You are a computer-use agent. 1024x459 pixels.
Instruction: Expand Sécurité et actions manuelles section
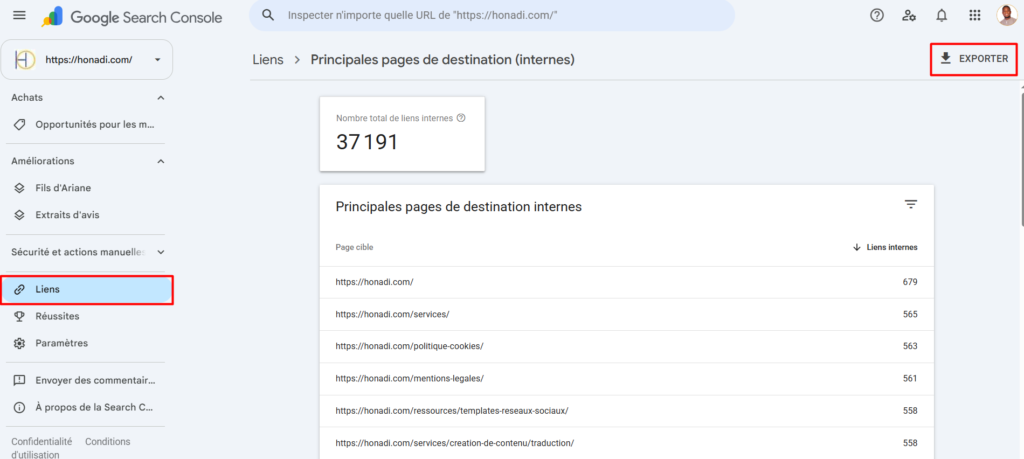(161, 252)
